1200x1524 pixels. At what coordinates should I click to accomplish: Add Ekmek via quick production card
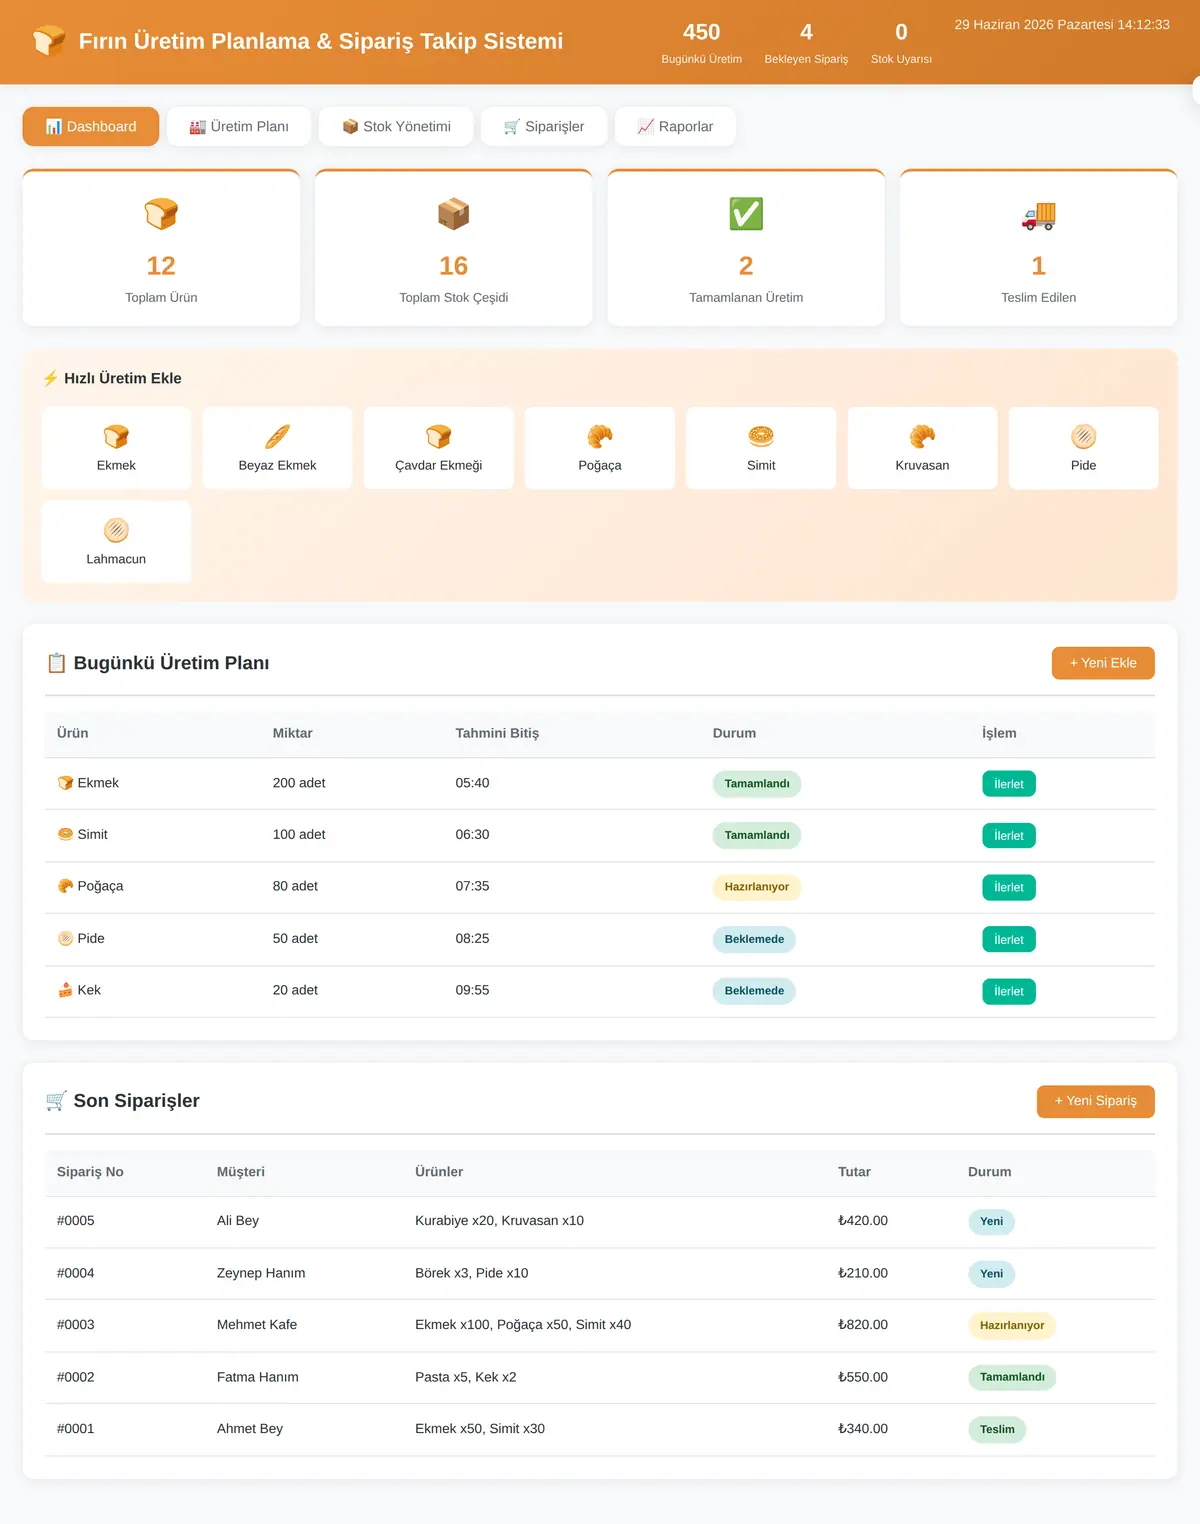(x=116, y=448)
